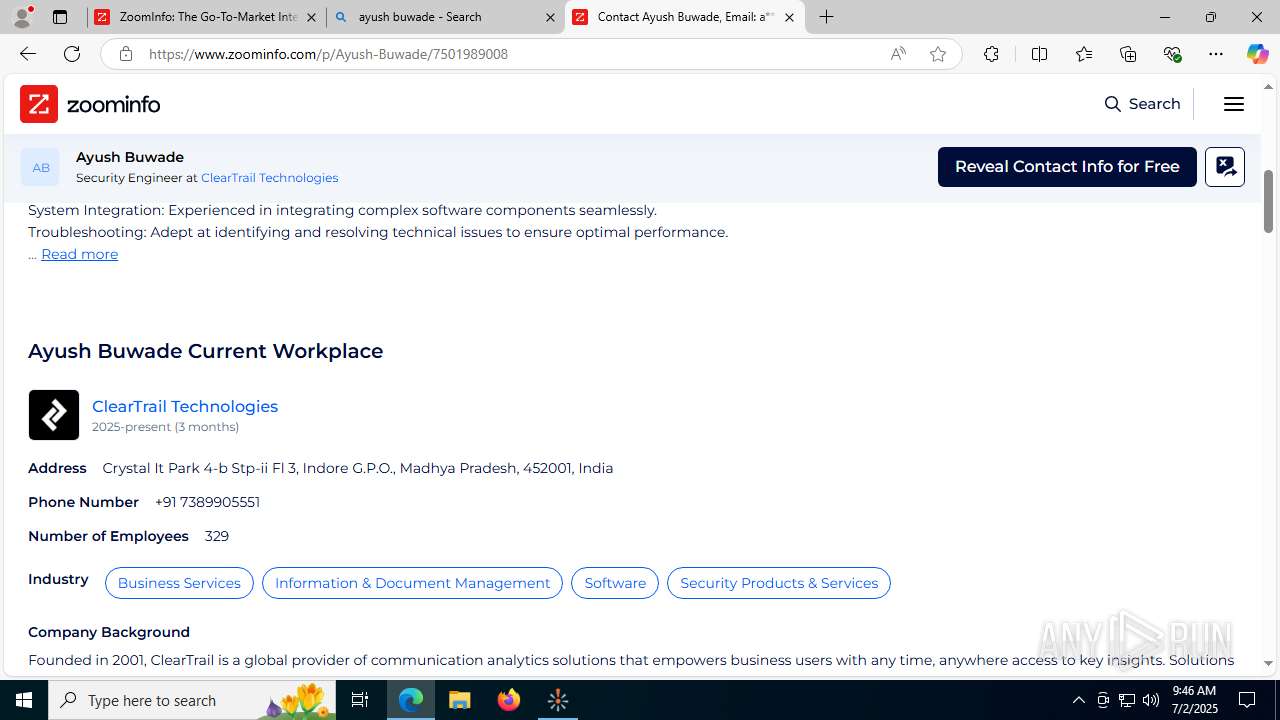This screenshot has height=720, width=1280.
Task: Click the employee count 329
Action: (x=217, y=536)
